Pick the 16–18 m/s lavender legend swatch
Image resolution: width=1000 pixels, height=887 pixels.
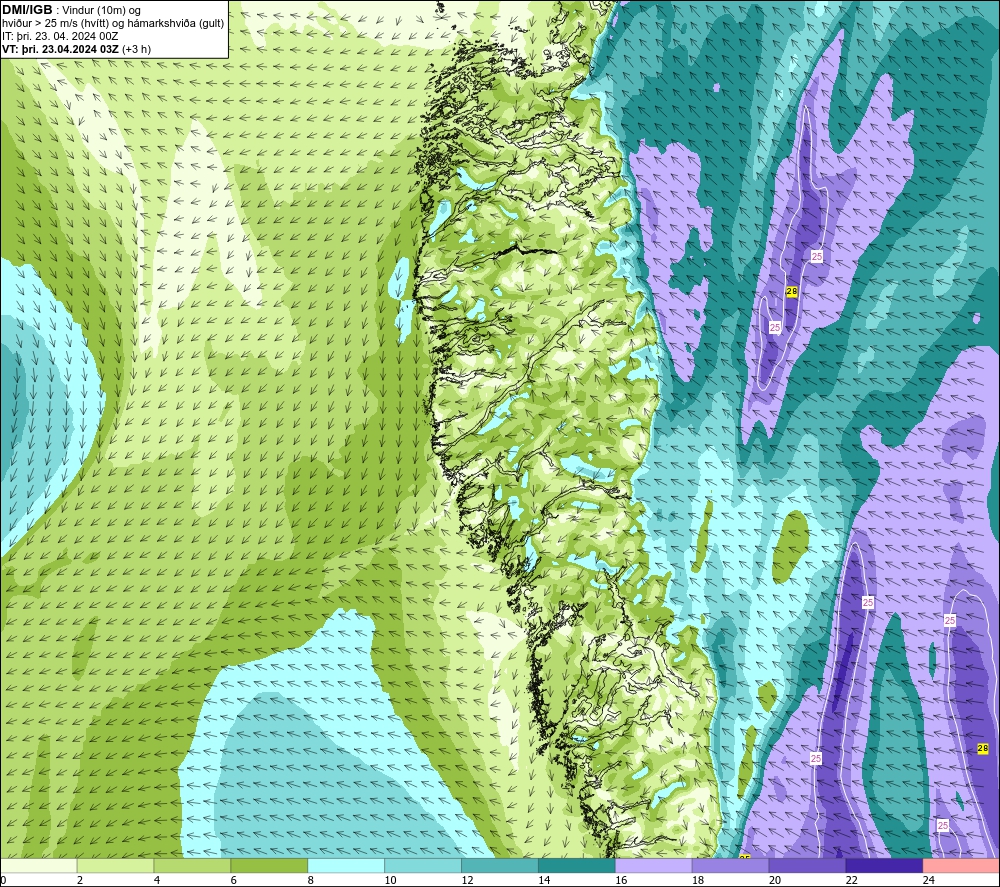pos(653,866)
